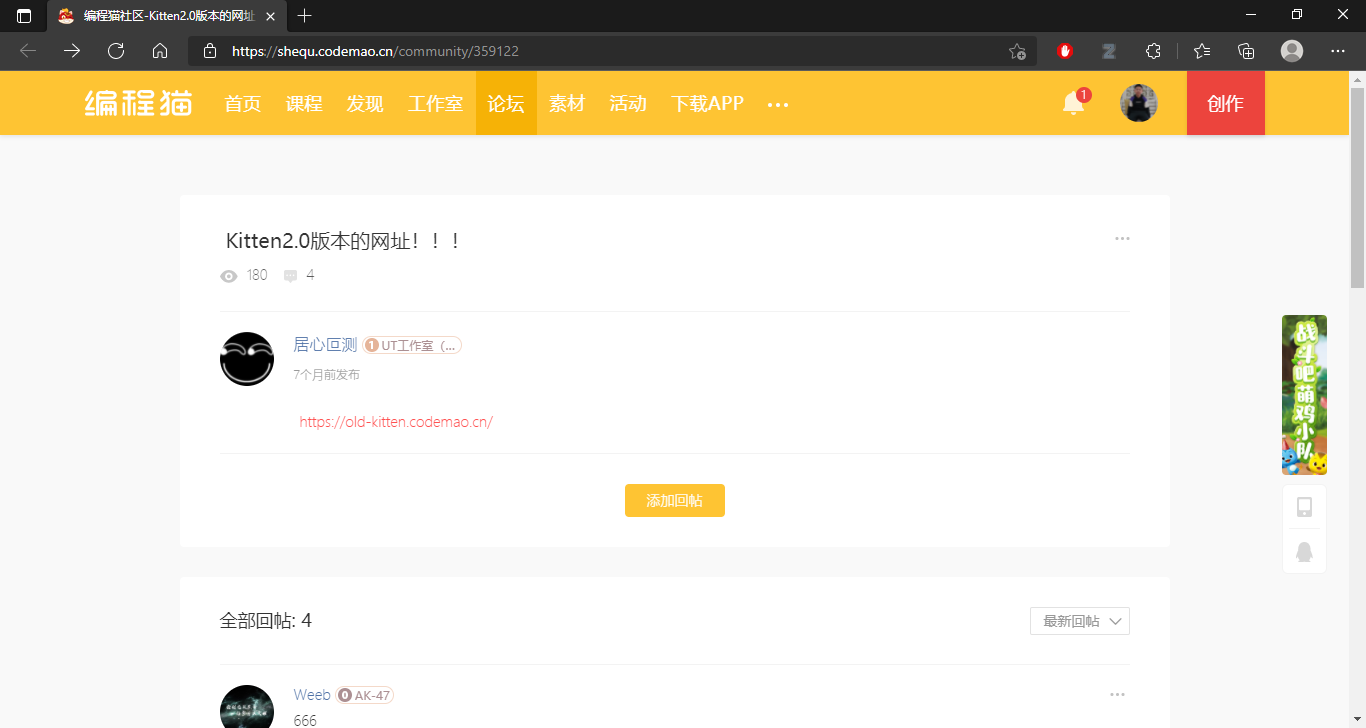The height and width of the screenshot is (728, 1366).
Task: Select the 论坛 navigation tab
Action: pos(506,103)
